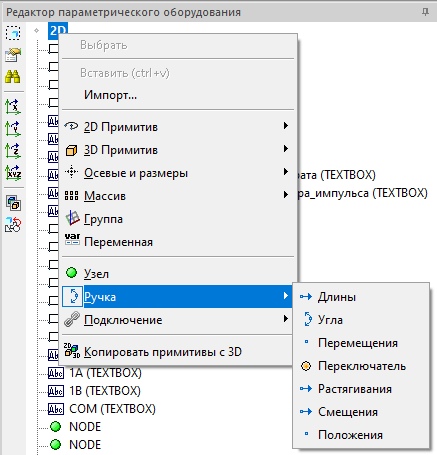Expand the 3D Примитив submenu arrow
The height and width of the screenshot is (455, 437).
click(285, 149)
